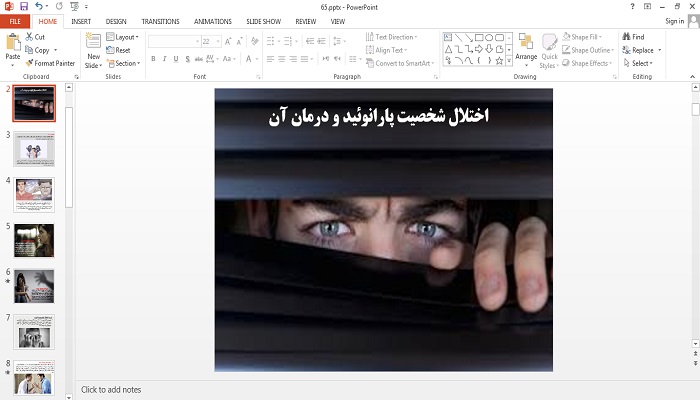Open font color picker A

pos(249,59)
